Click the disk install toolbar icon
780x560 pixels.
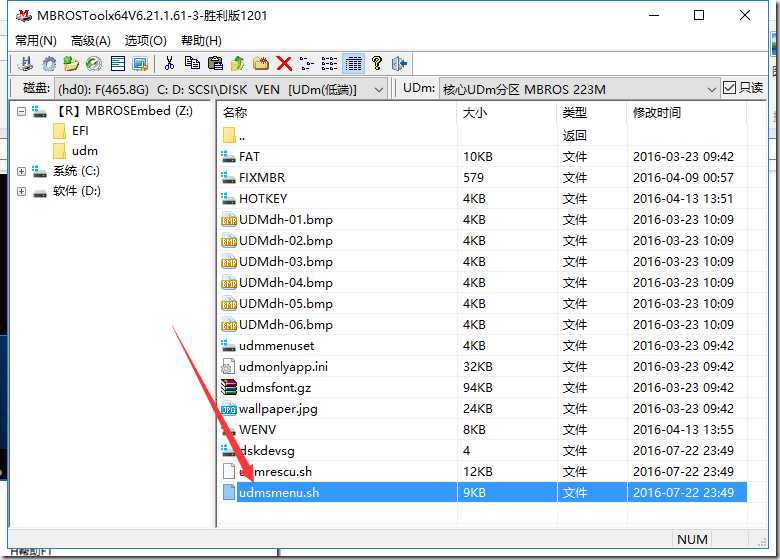pyautogui.click(x=25, y=64)
